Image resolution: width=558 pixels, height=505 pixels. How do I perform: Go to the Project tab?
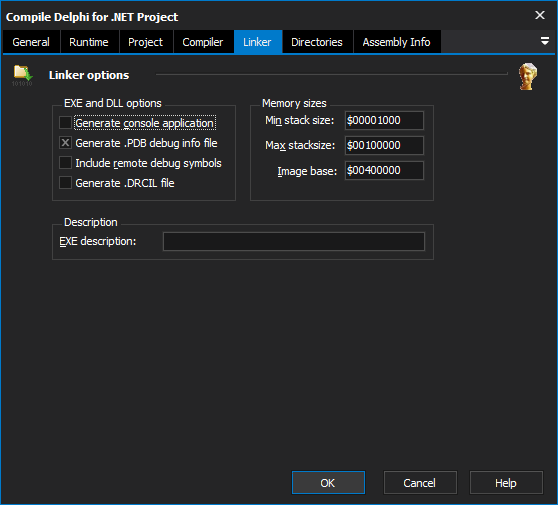pos(146,42)
